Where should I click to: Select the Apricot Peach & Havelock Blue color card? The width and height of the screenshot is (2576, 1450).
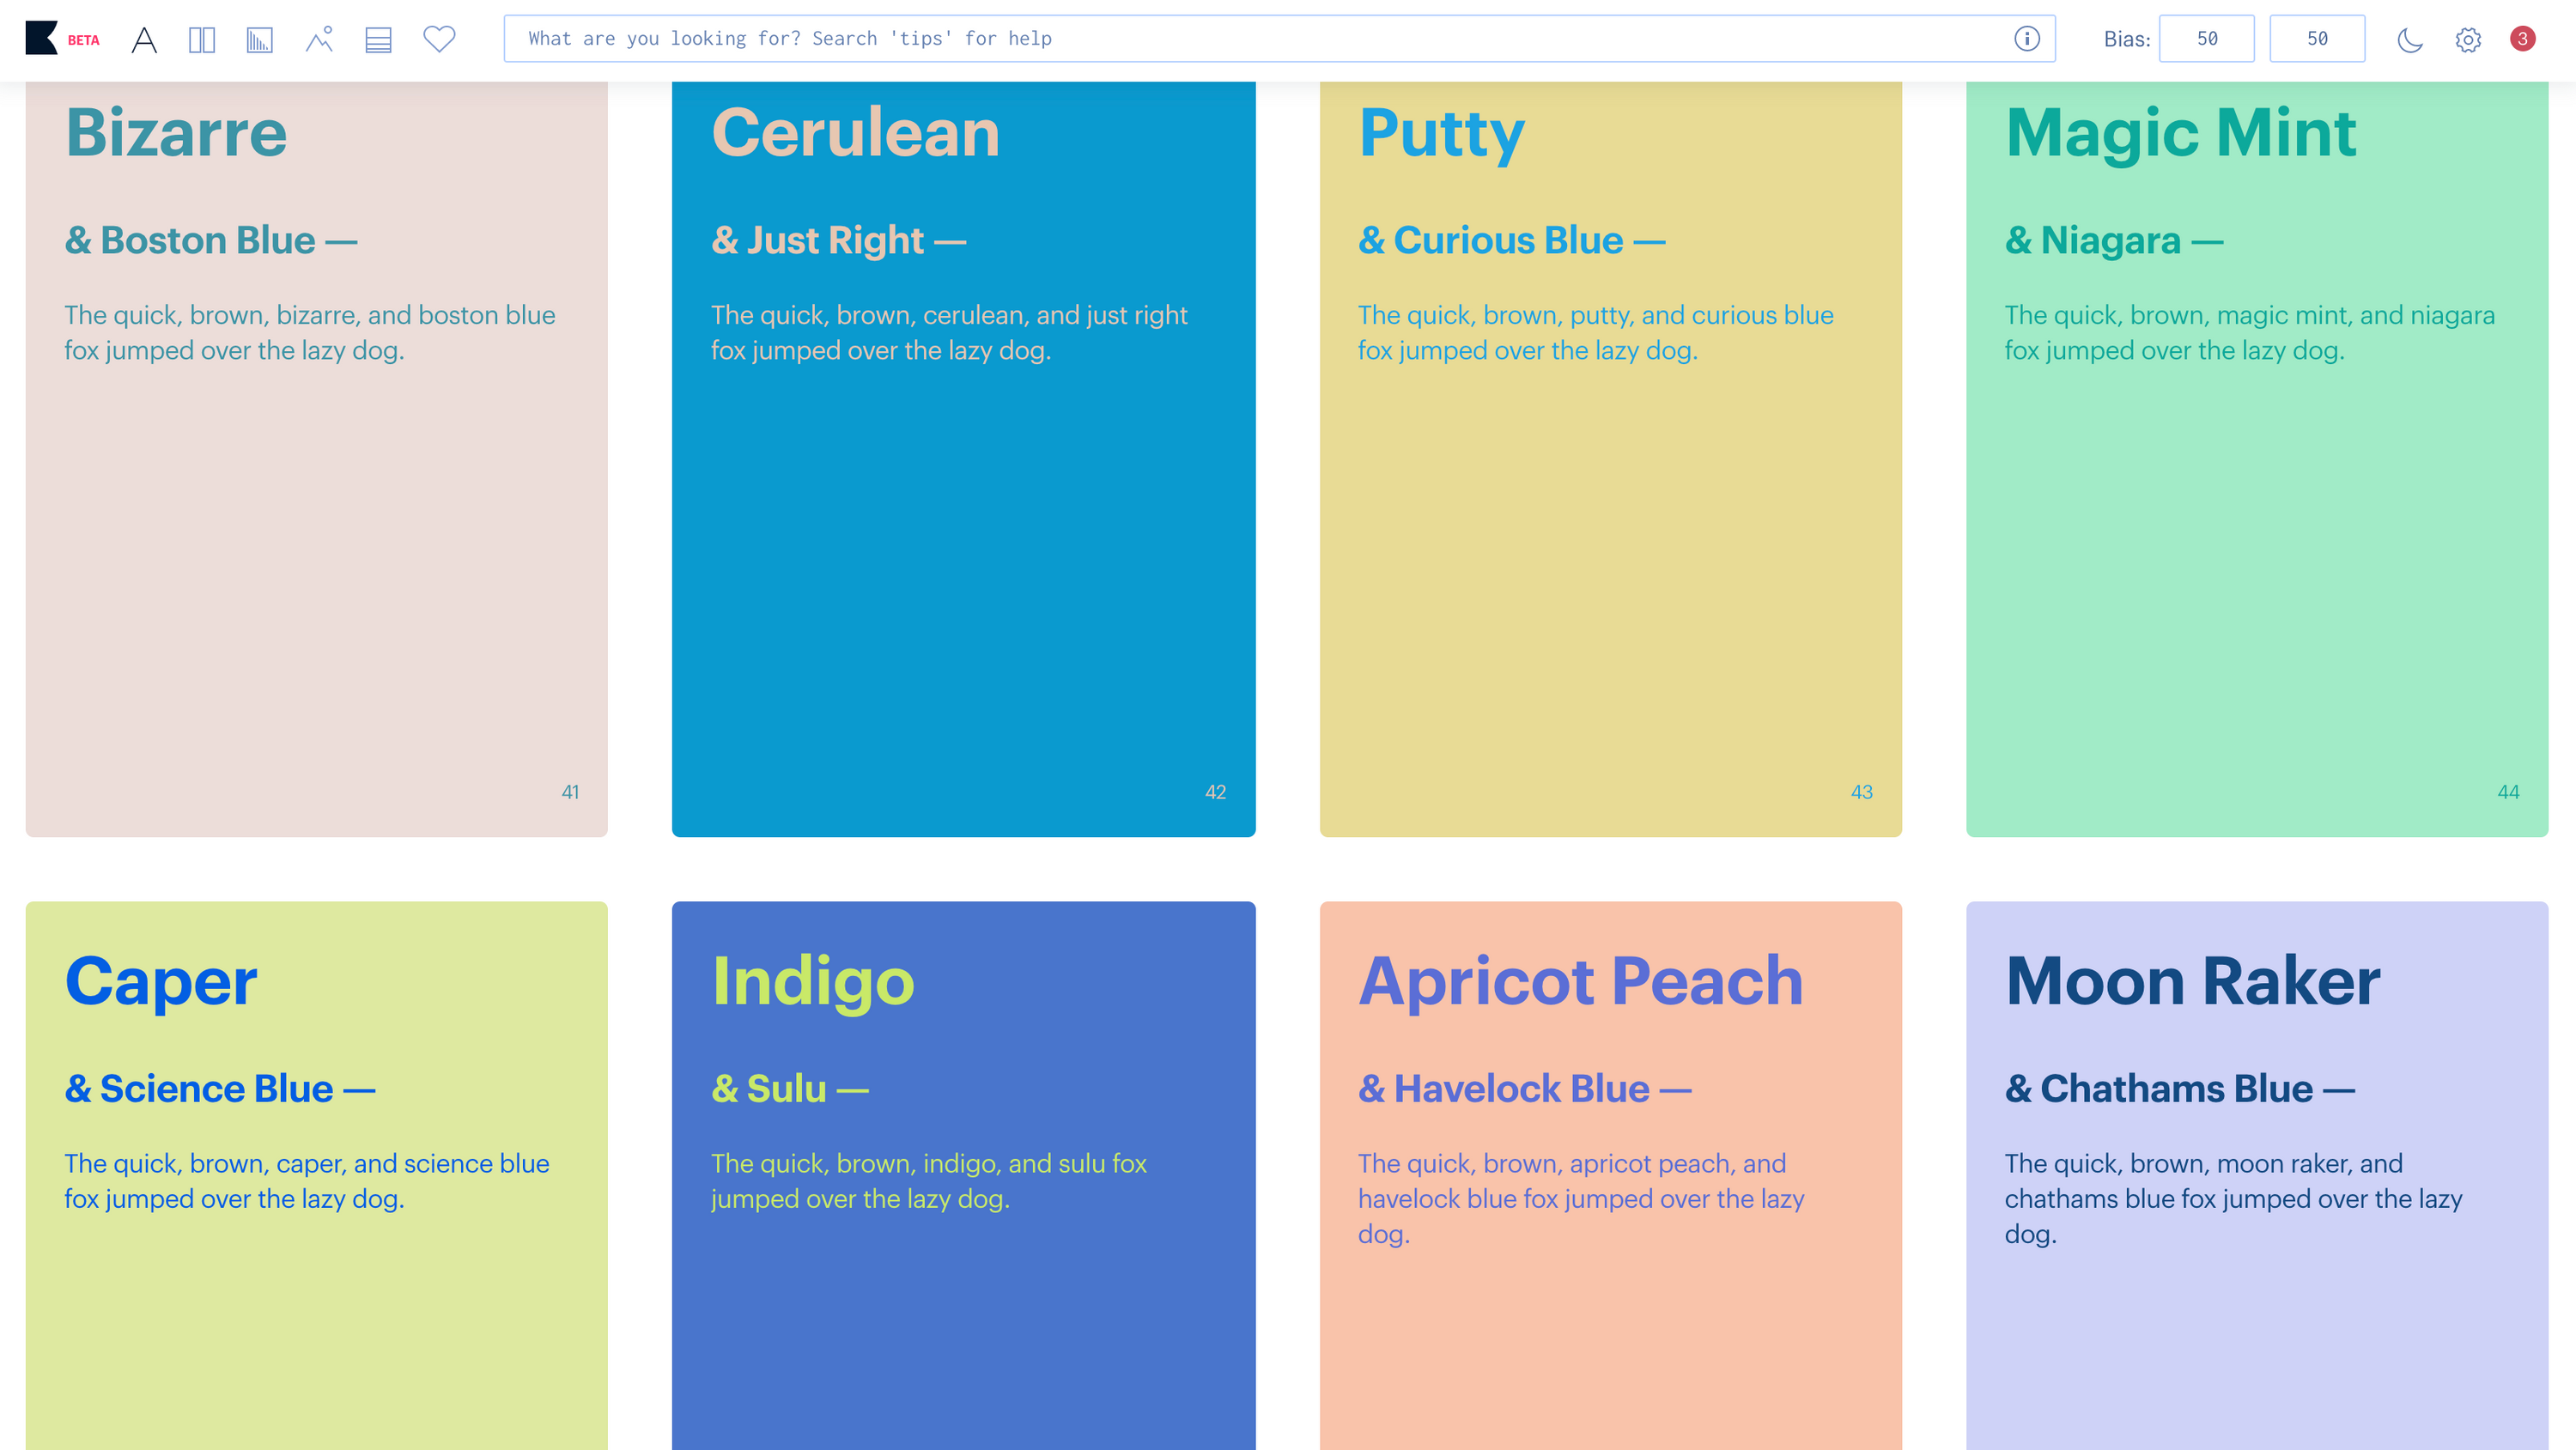[1610, 1175]
